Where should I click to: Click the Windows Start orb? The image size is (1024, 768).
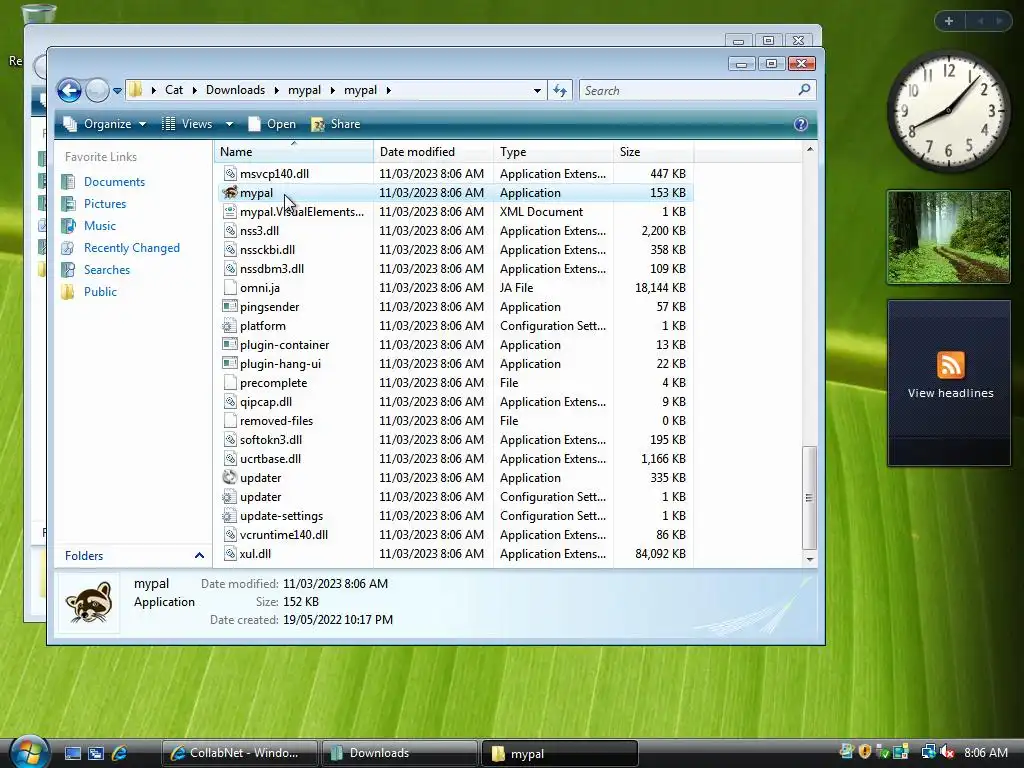[x=29, y=751]
